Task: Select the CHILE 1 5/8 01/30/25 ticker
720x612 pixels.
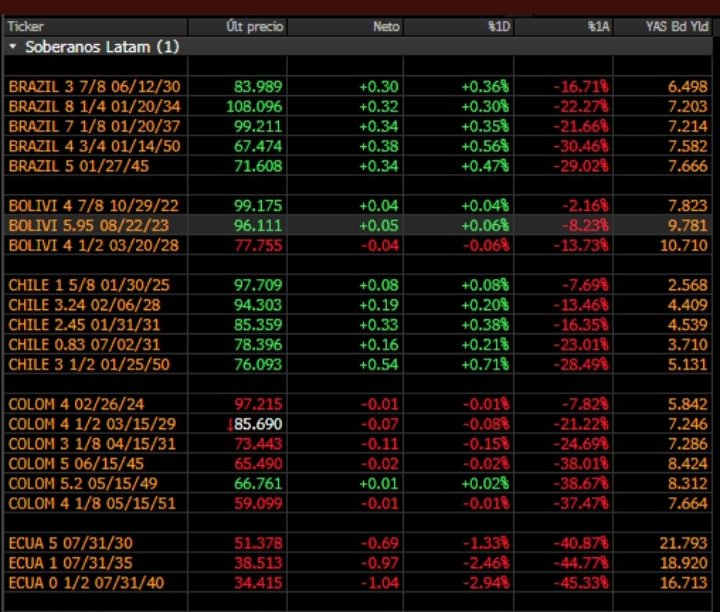Action: click(89, 285)
